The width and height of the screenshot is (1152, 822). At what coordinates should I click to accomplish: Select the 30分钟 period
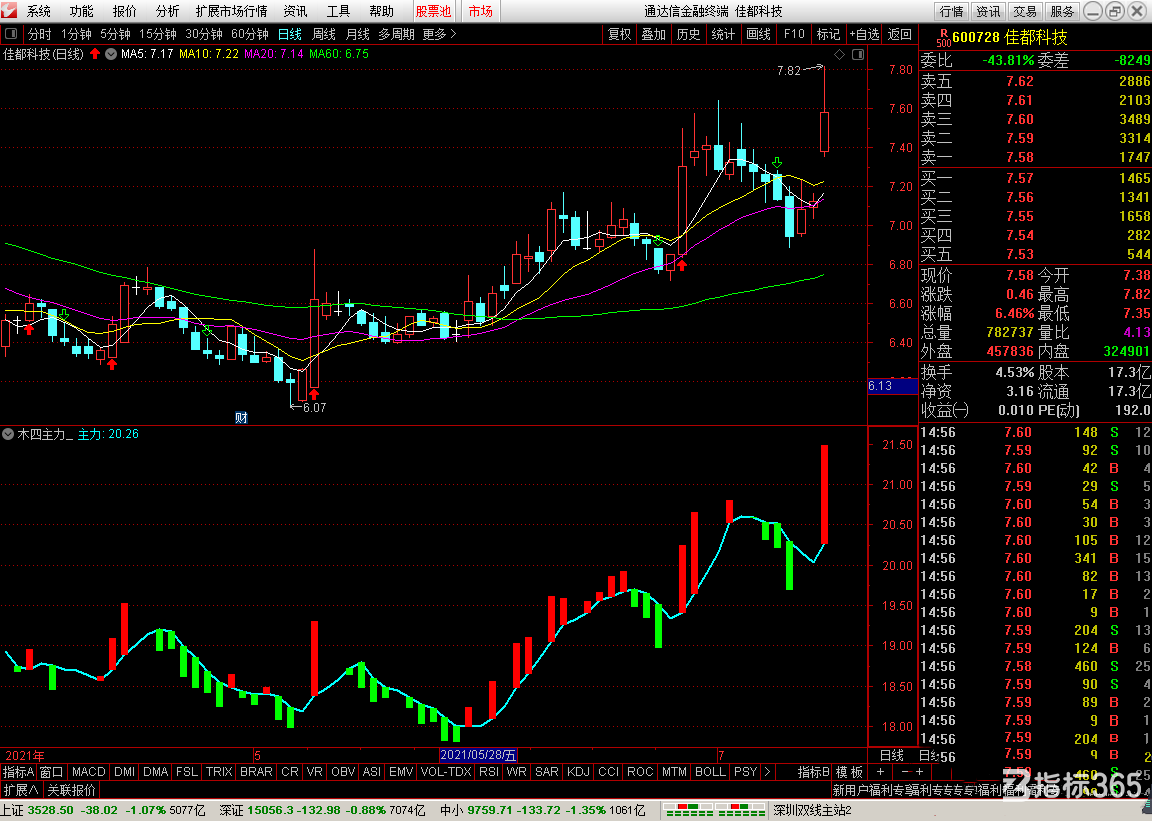click(204, 35)
